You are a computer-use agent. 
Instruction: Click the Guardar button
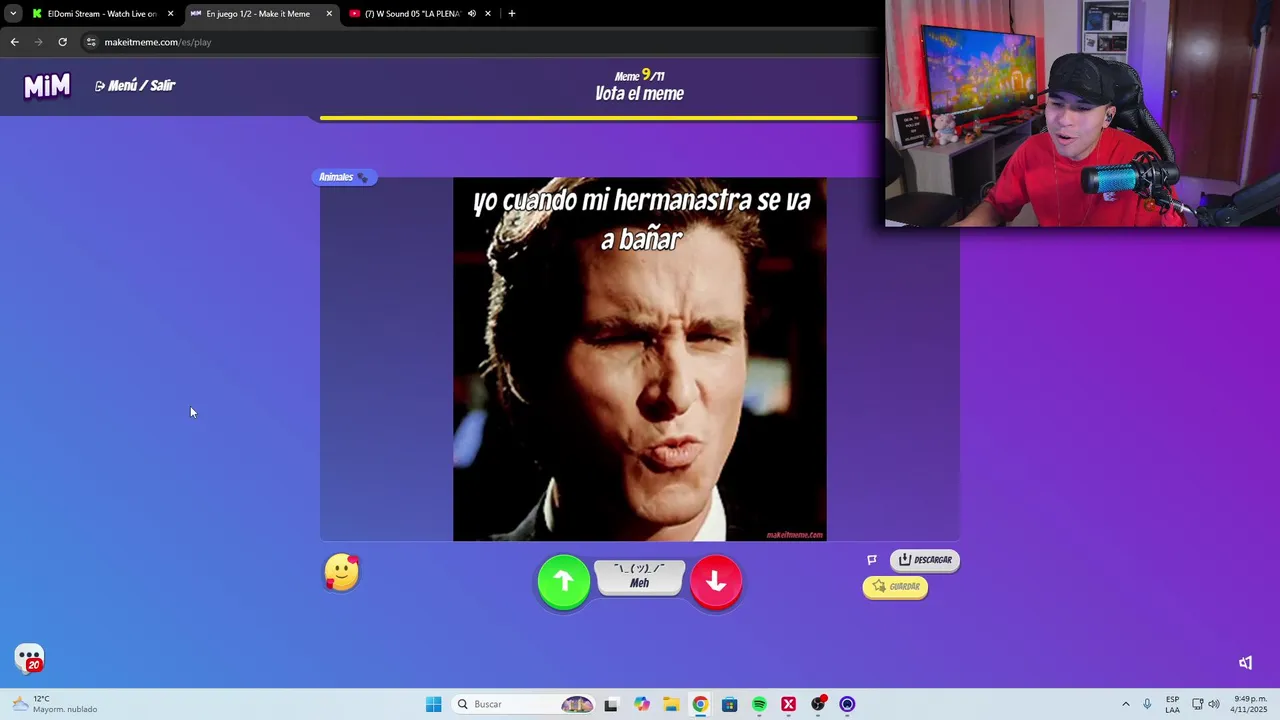895,587
